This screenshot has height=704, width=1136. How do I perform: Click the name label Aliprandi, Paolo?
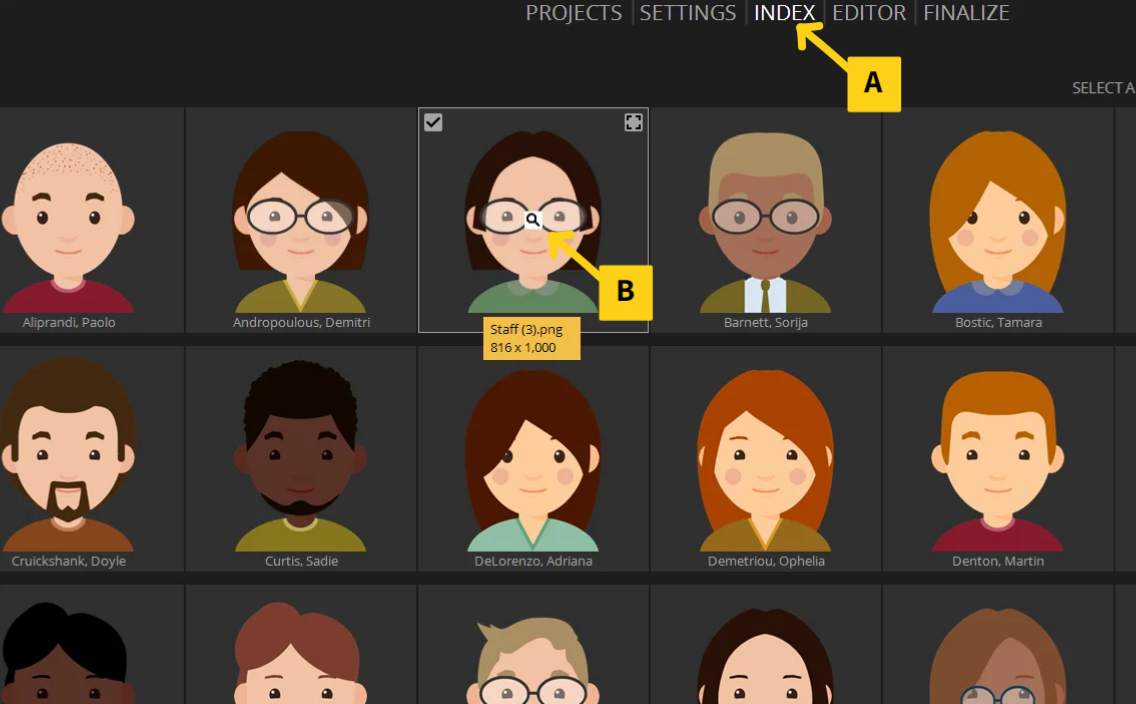coord(69,323)
